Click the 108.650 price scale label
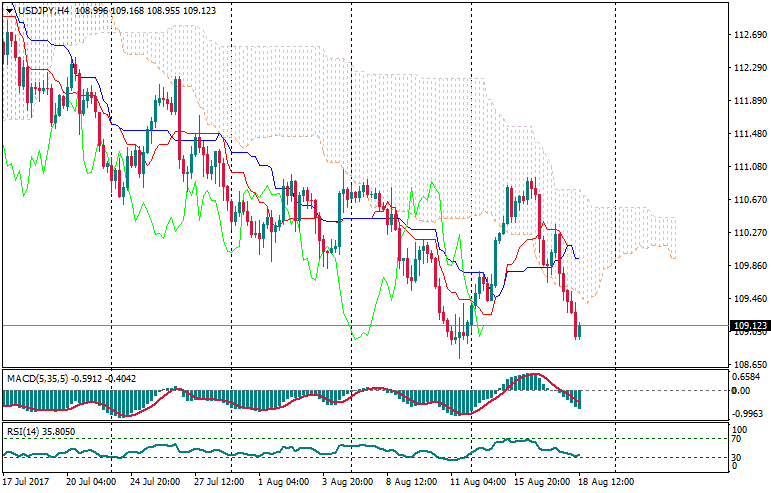 (x=748, y=365)
